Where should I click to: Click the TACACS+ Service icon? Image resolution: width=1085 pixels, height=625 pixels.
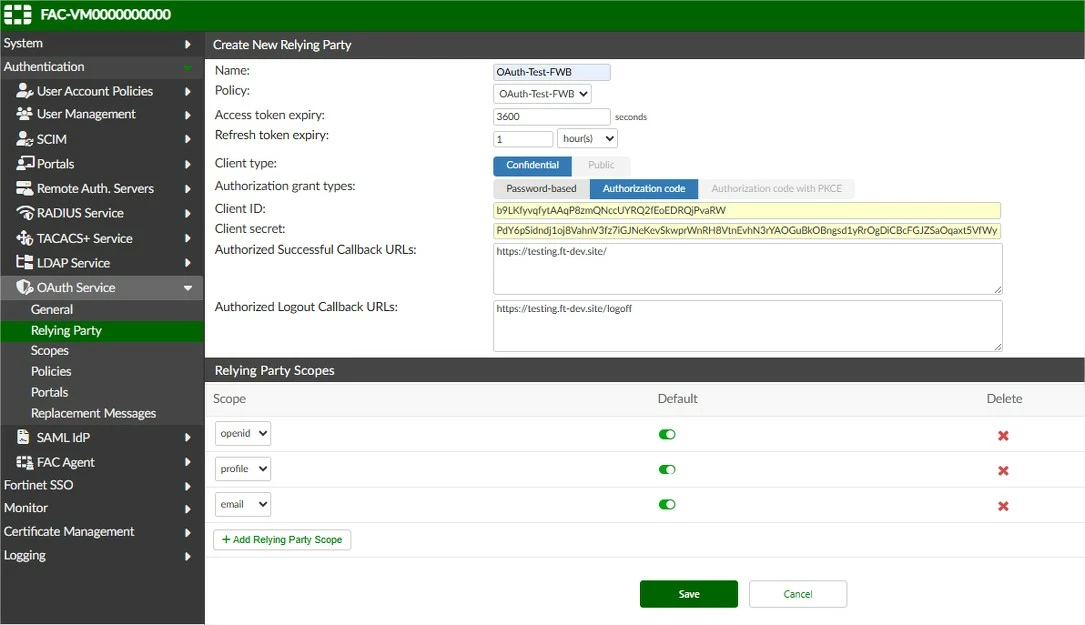(25, 238)
